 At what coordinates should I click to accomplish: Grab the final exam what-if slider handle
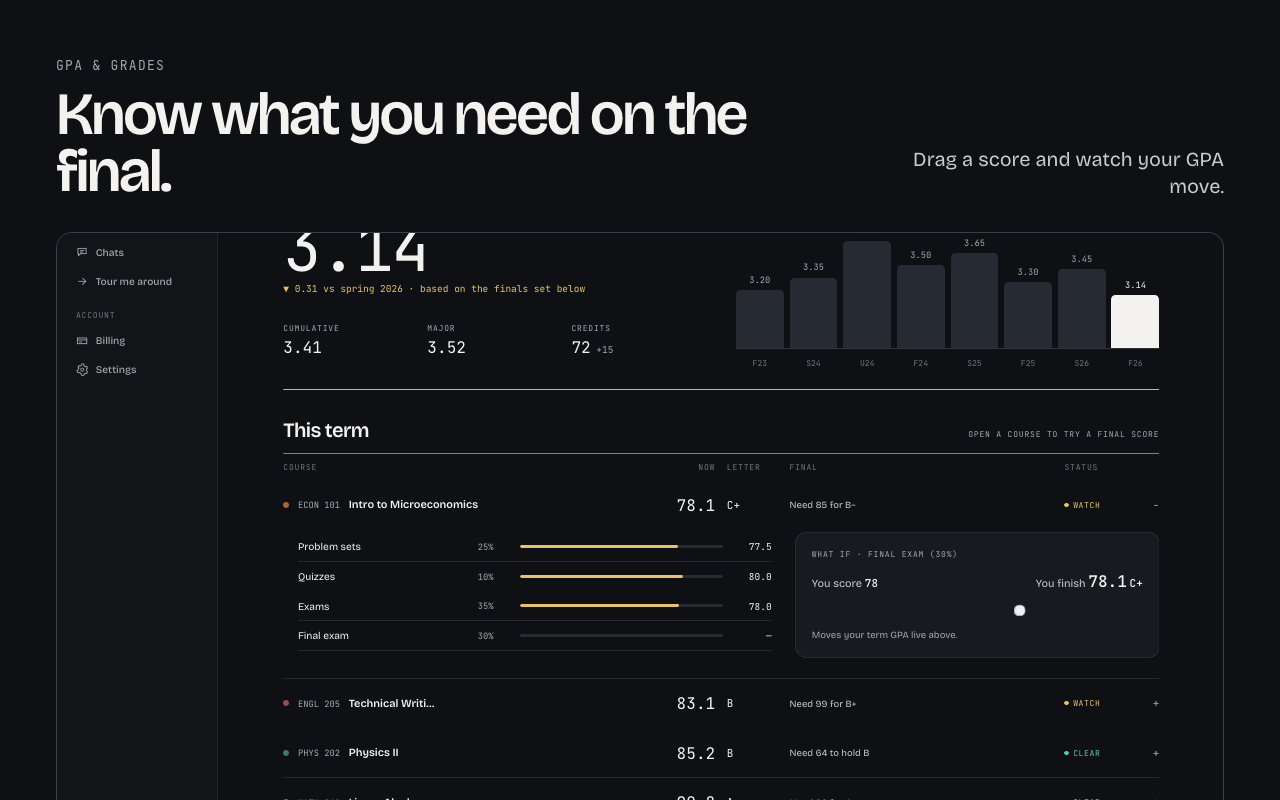click(x=1019, y=610)
